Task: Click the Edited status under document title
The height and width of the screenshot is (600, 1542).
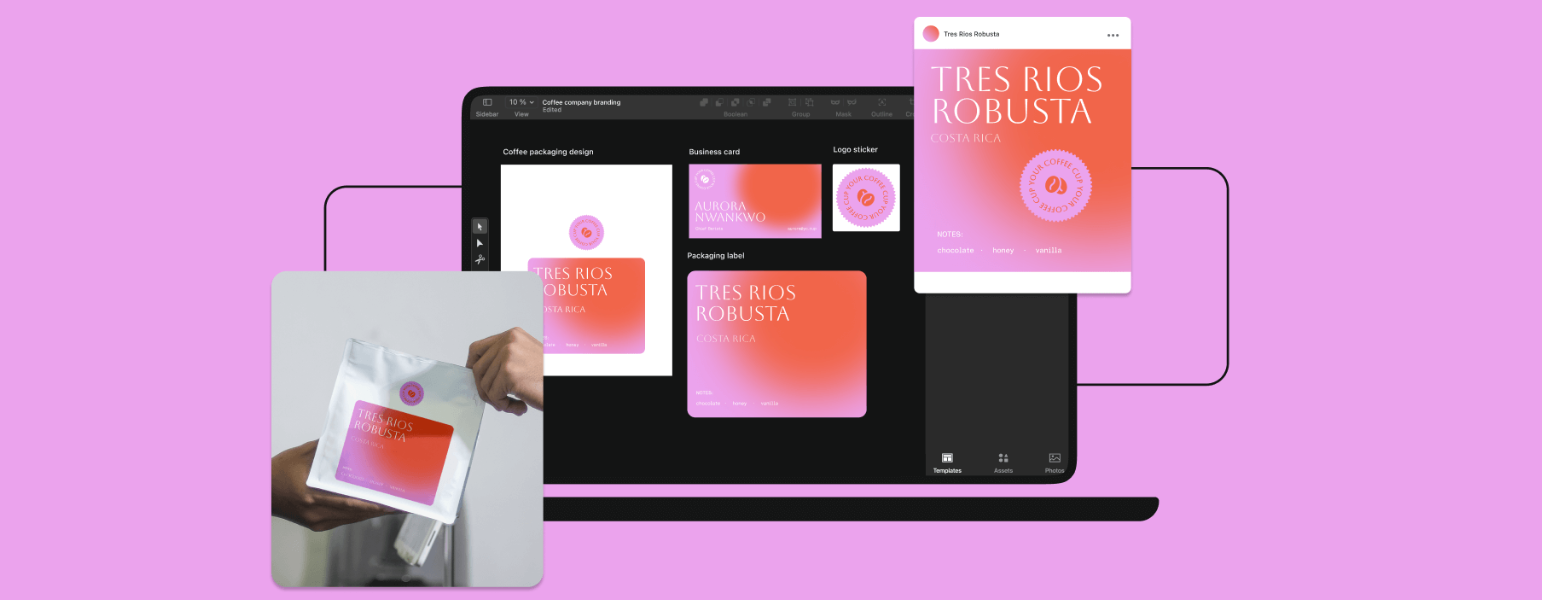Action: click(552, 110)
